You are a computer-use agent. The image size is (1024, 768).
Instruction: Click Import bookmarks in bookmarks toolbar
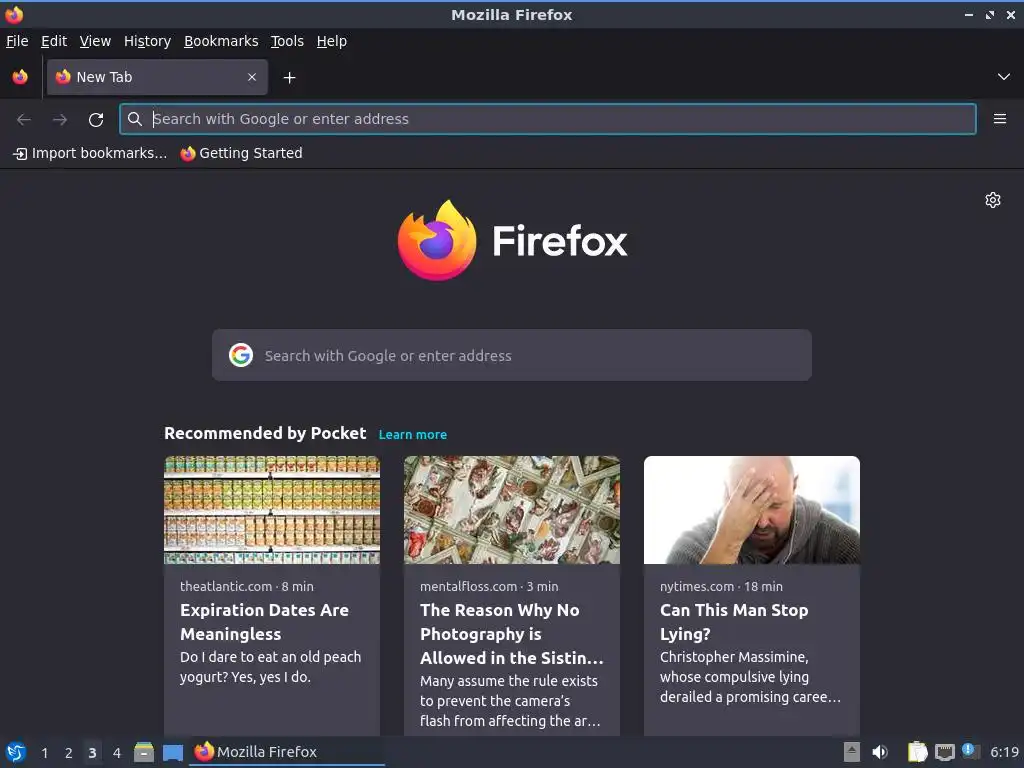point(90,153)
